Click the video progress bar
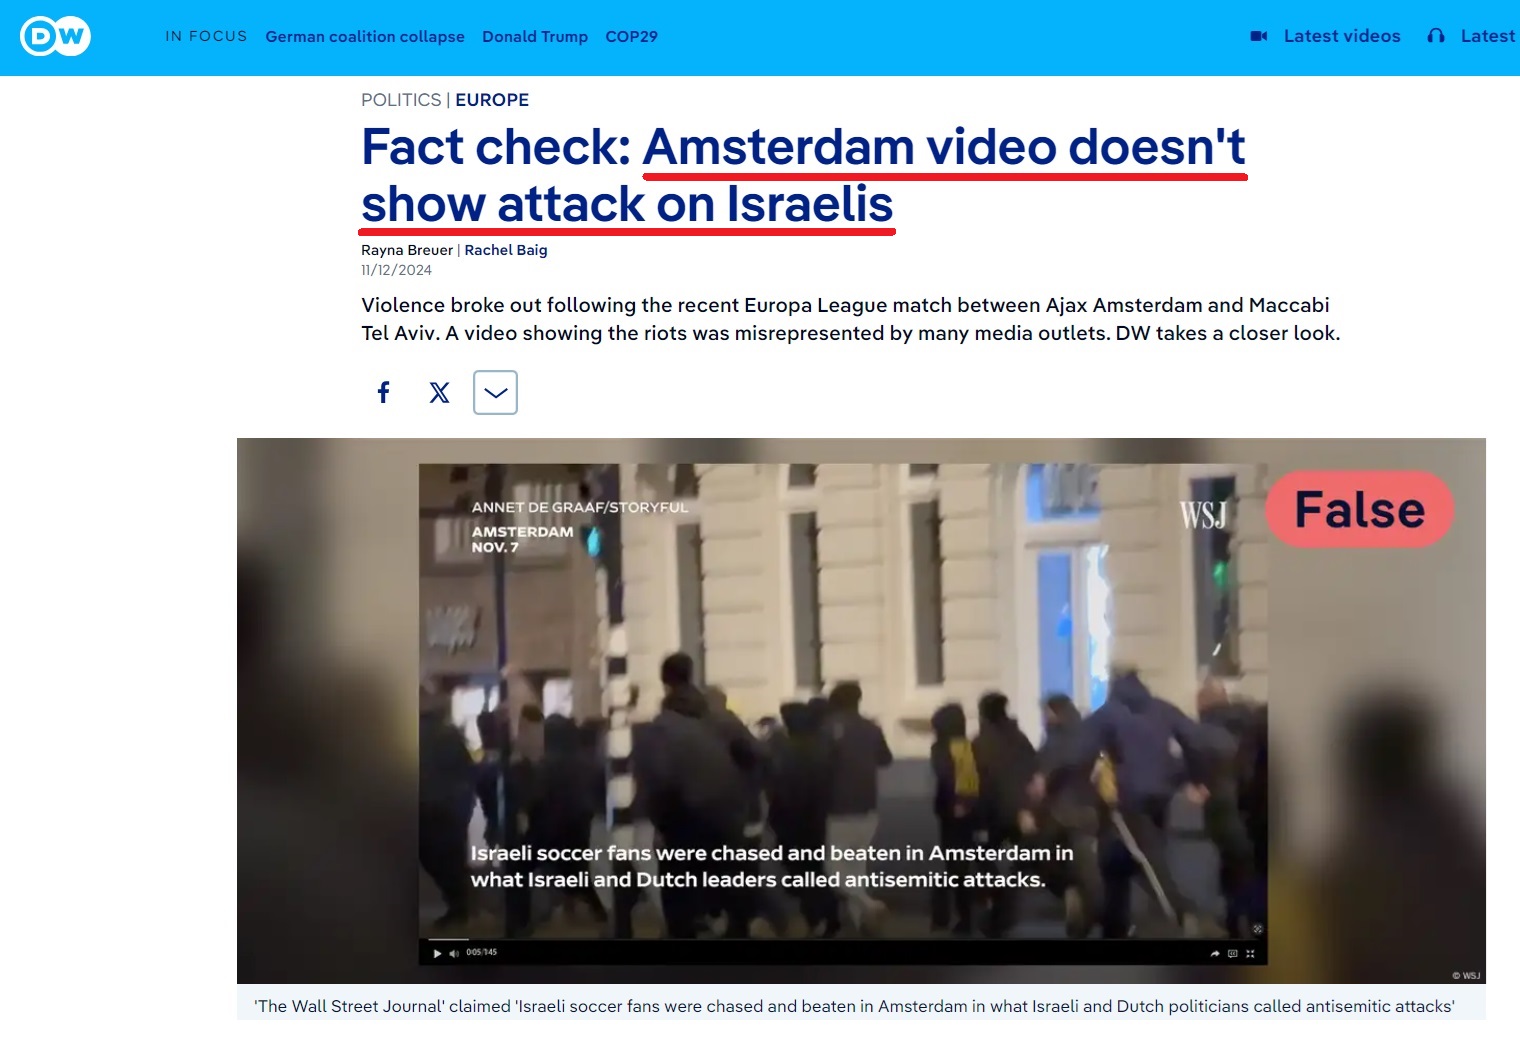The height and width of the screenshot is (1059, 1520). pyautogui.click(x=842, y=940)
